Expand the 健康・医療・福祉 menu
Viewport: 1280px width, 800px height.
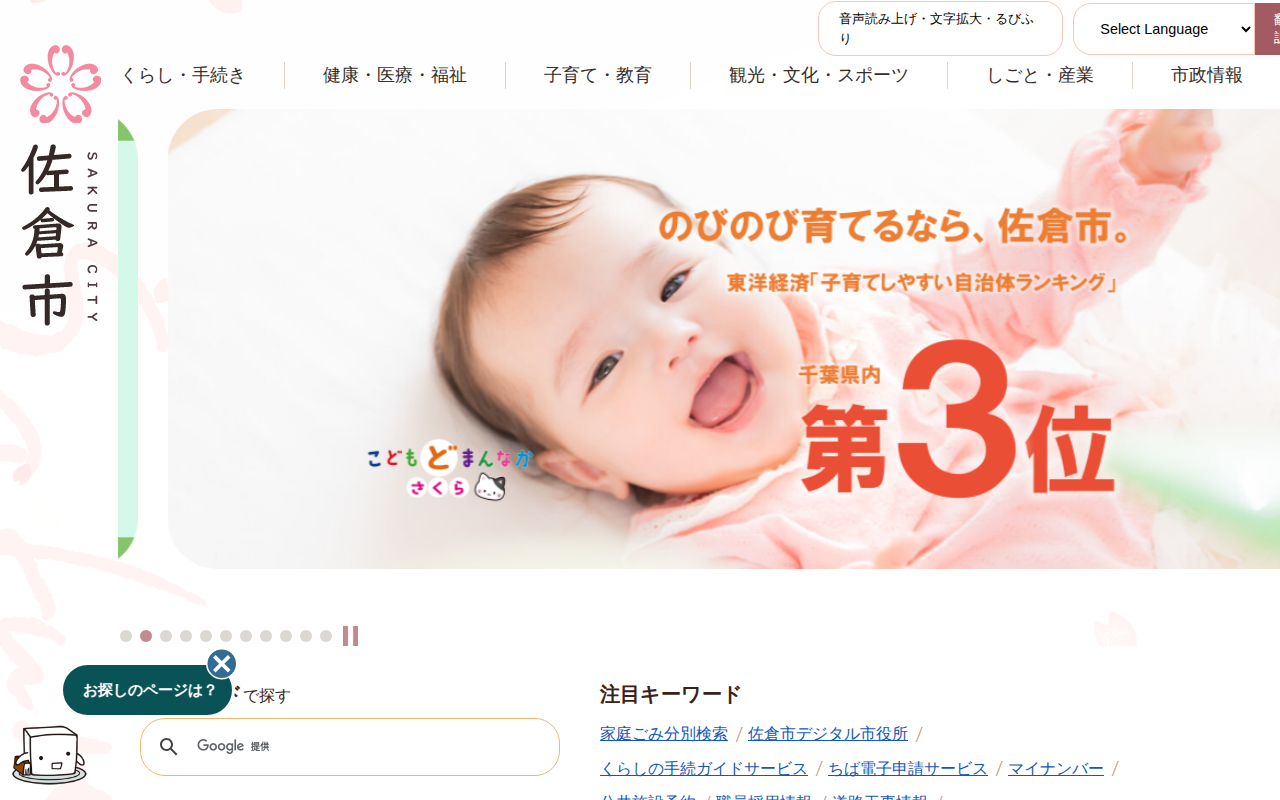pos(395,75)
